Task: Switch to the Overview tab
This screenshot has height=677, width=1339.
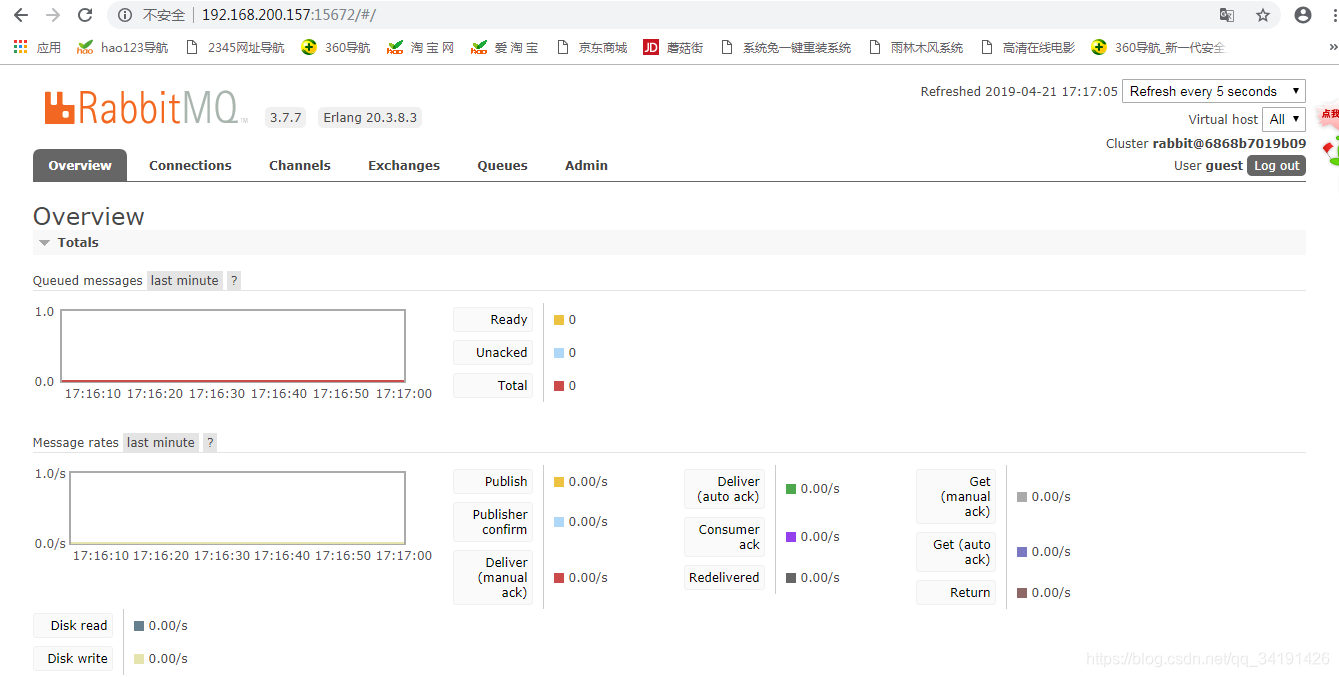Action: [80, 165]
